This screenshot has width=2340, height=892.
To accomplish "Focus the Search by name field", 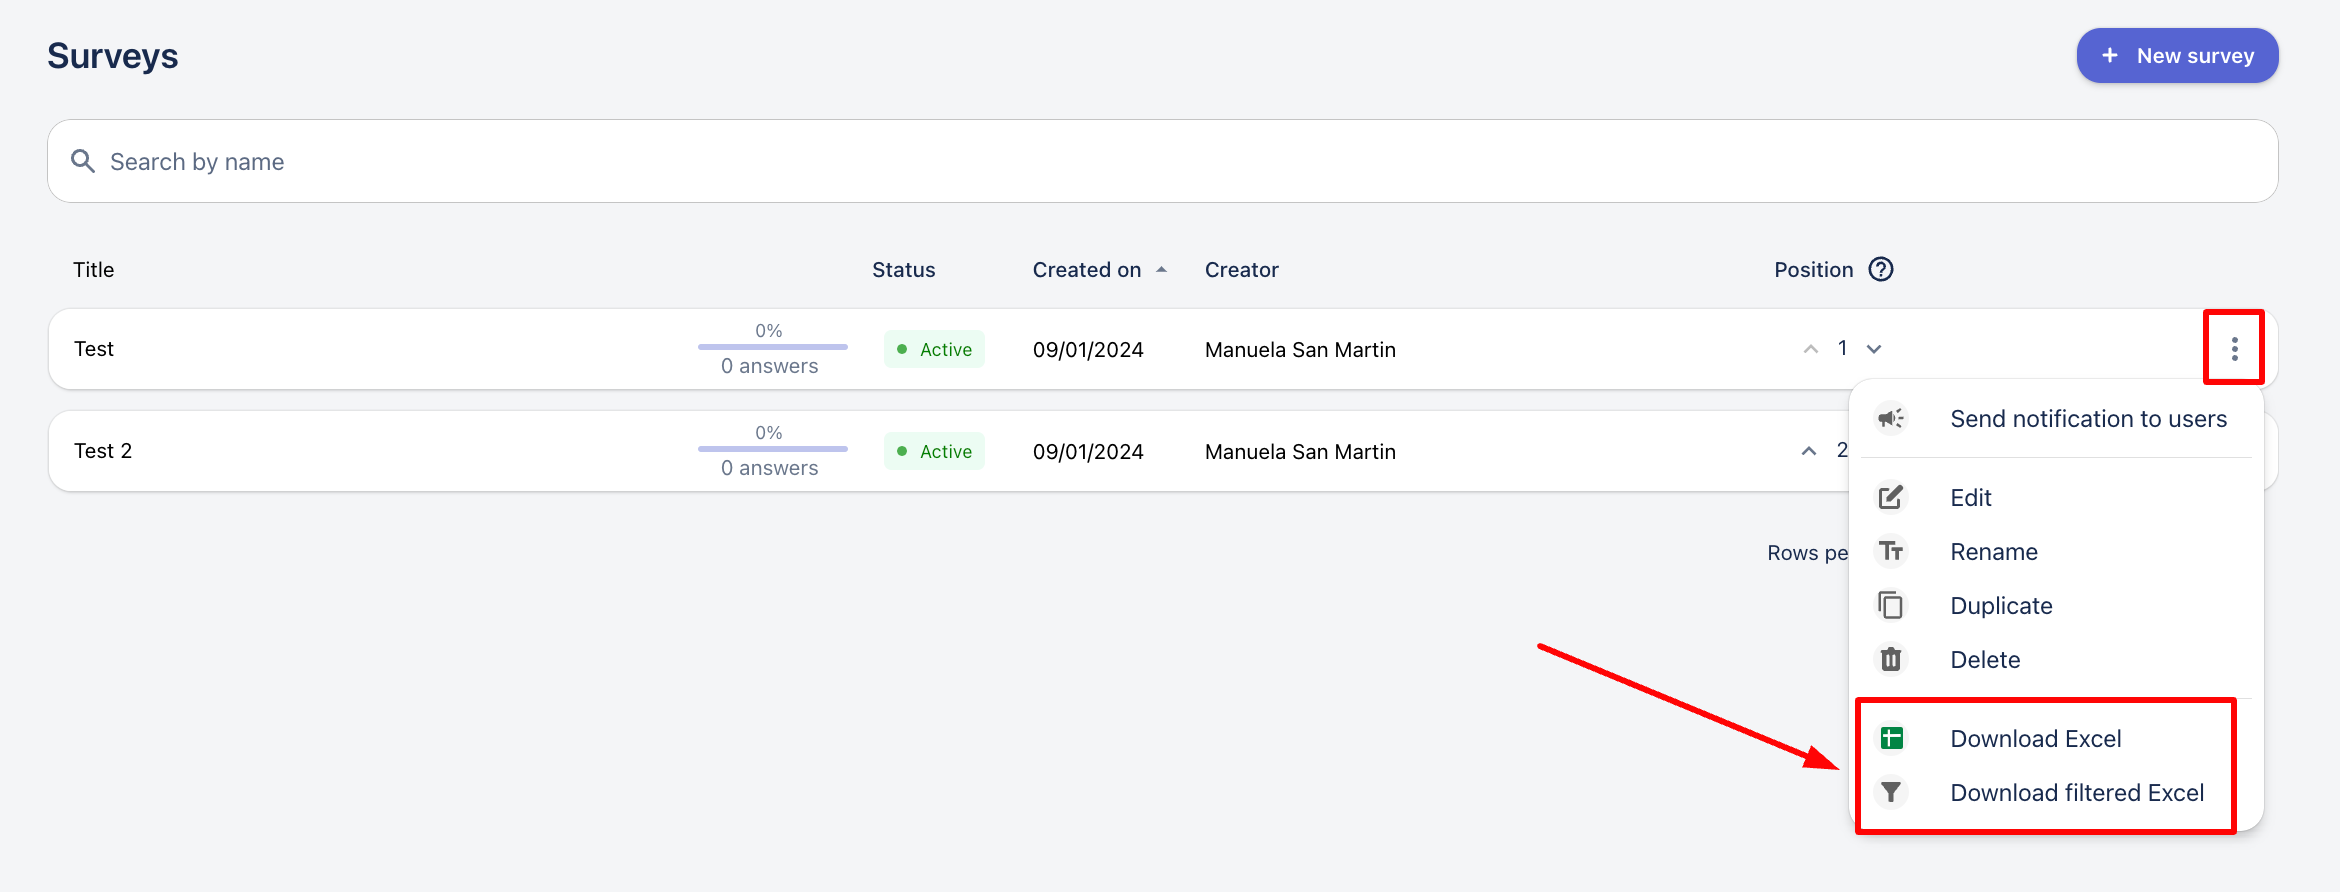I will [x=1162, y=162].
